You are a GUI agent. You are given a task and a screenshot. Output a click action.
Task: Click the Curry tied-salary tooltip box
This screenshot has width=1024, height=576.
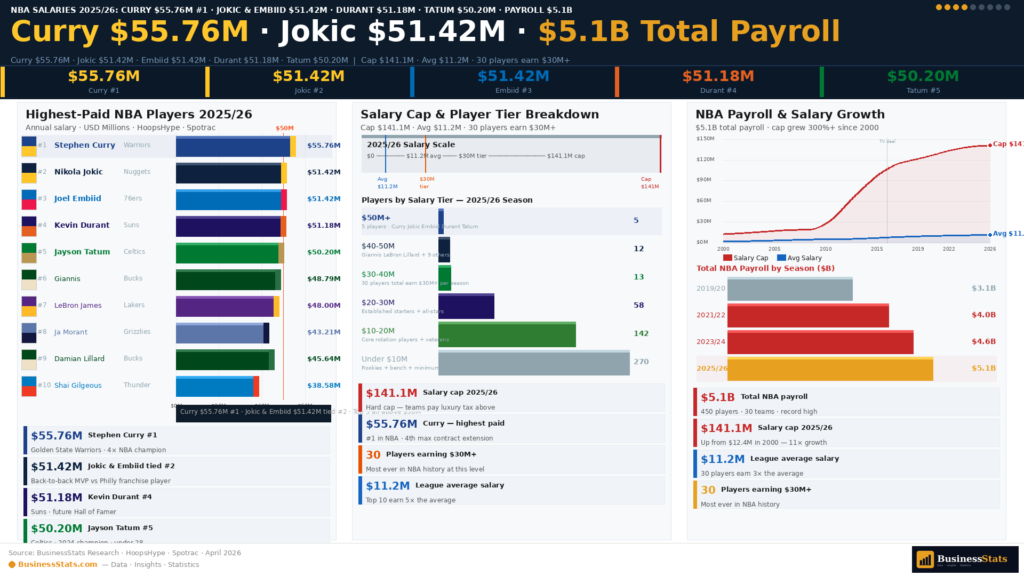(253, 412)
